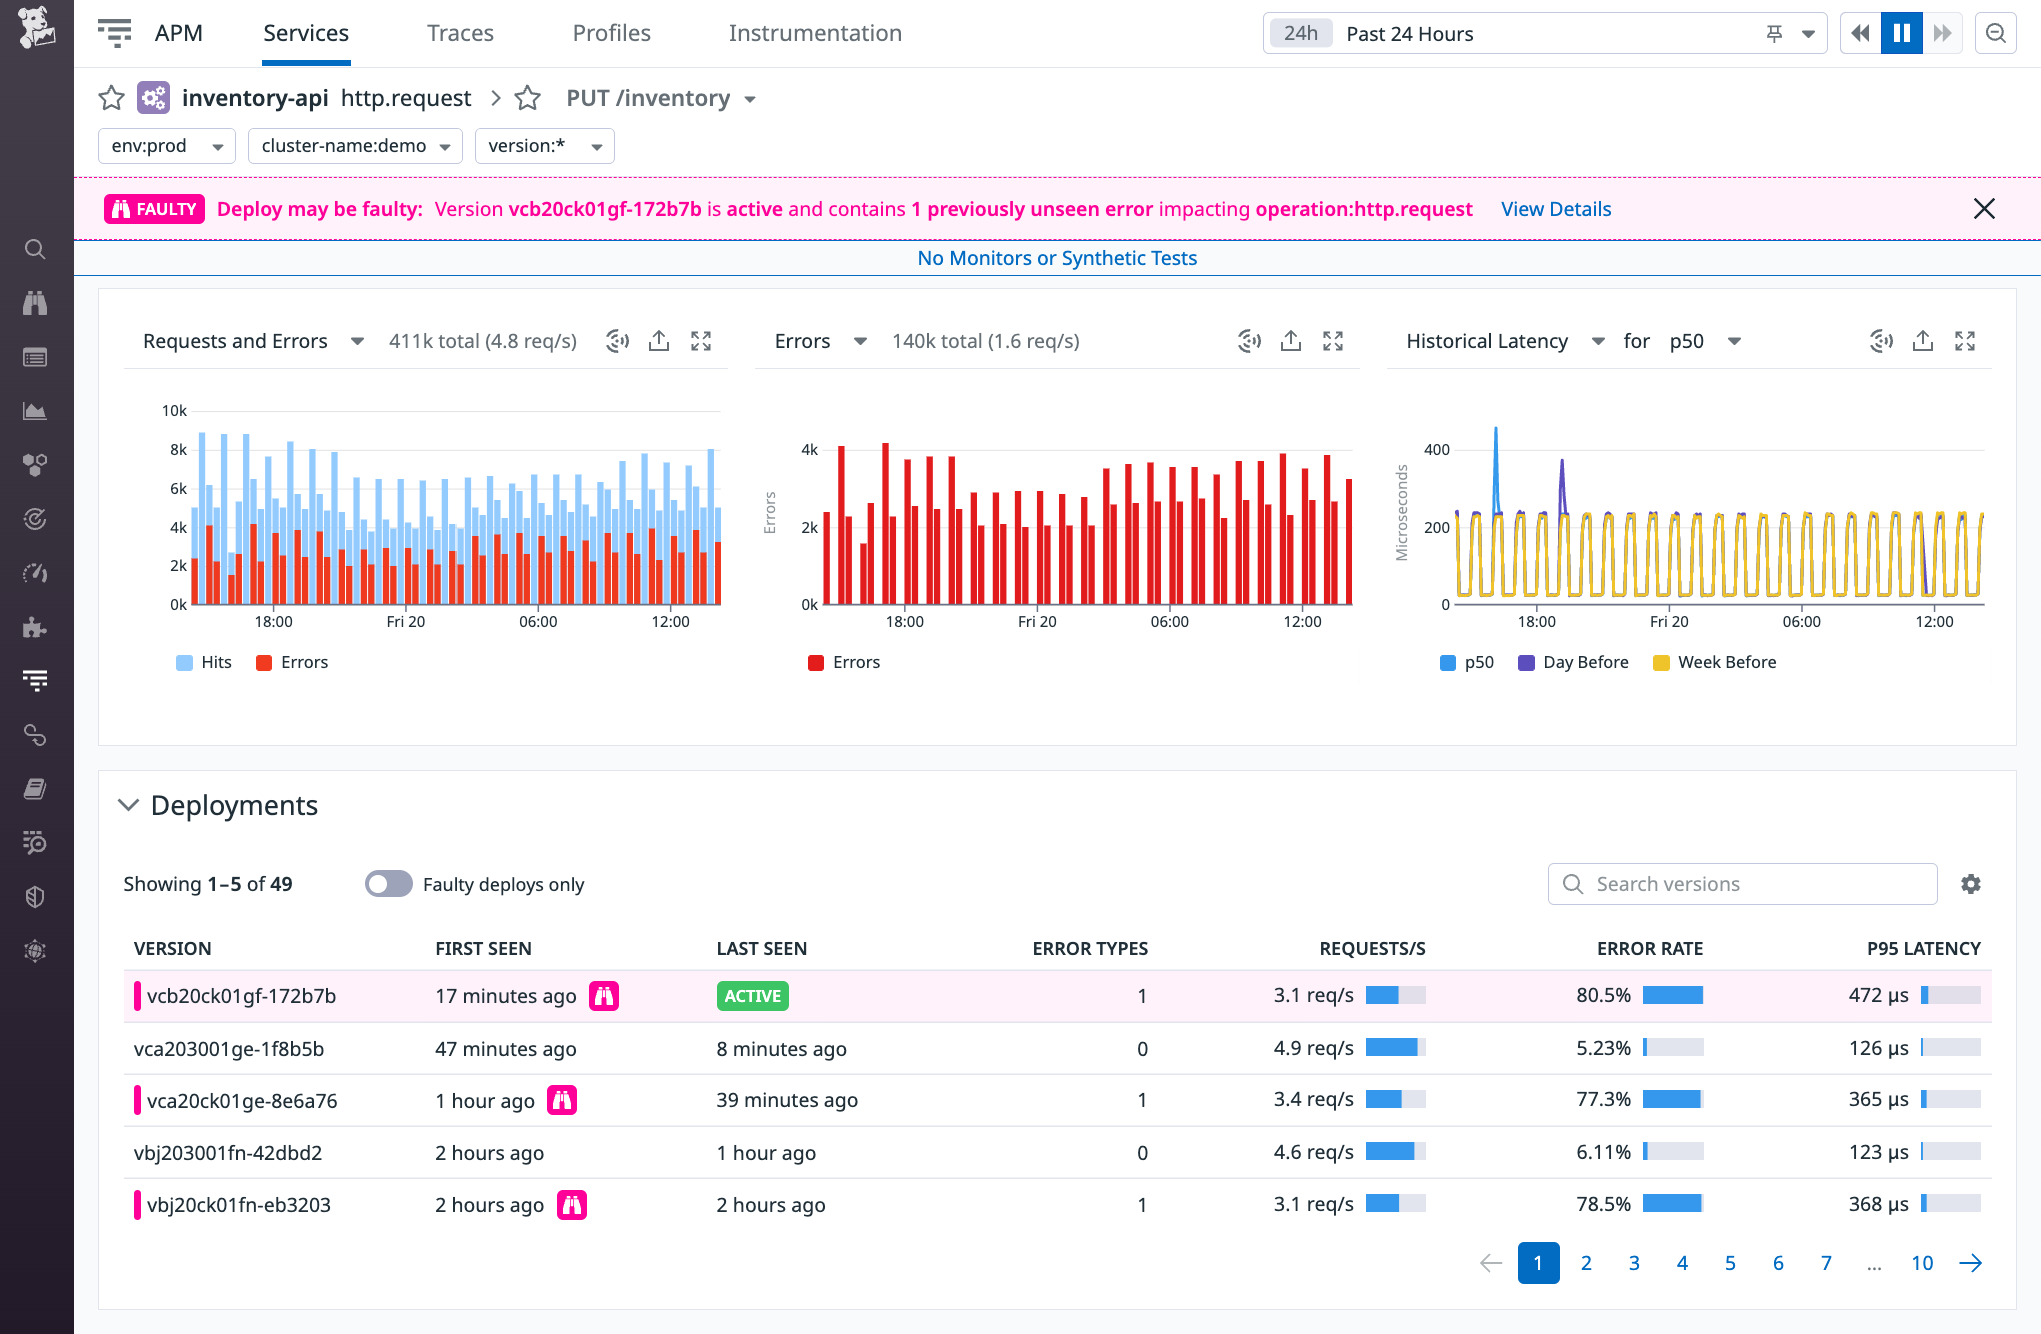Enable the Faulty deploys only toggle
The height and width of the screenshot is (1334, 2041).
coord(388,884)
